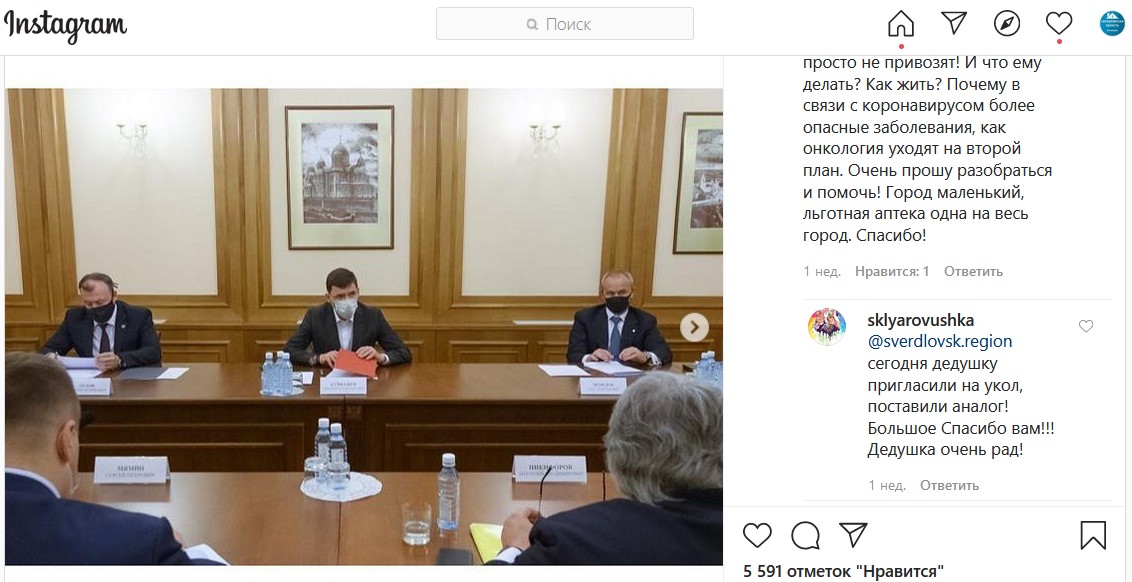This screenshot has width=1132, height=582.
Task: Open the sklyarovushka username link
Action: (x=920, y=320)
